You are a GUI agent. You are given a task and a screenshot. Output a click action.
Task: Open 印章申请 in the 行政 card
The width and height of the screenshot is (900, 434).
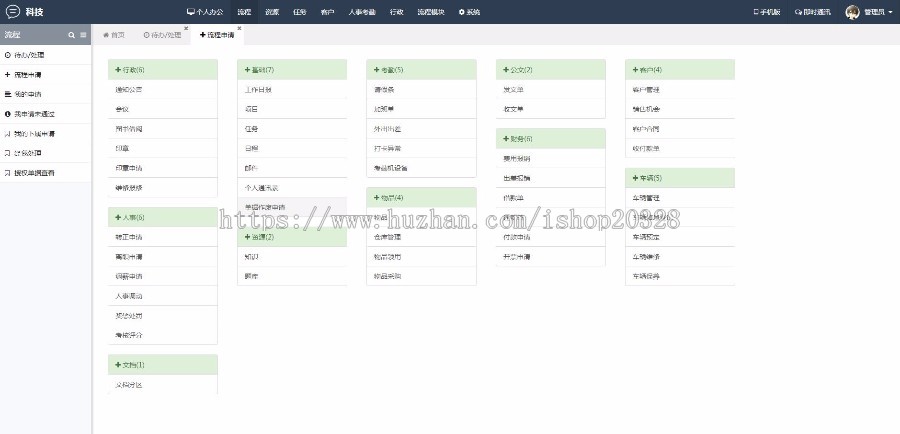coord(163,168)
